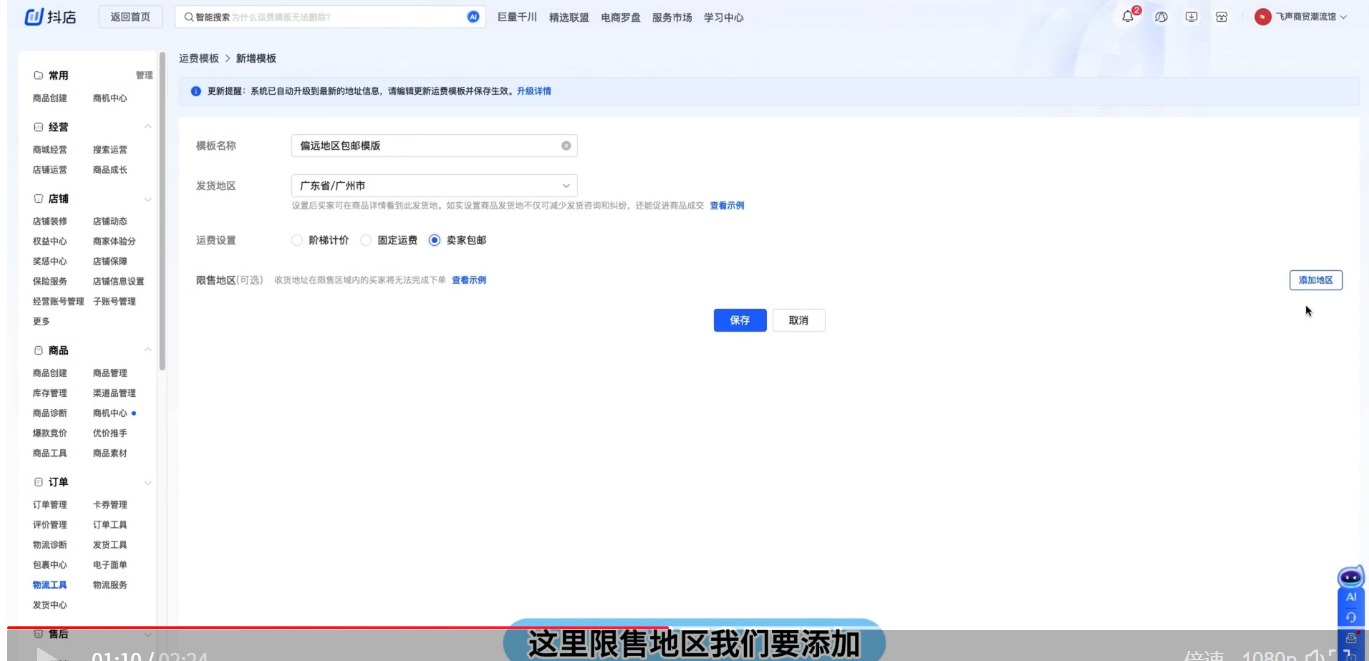The width and height of the screenshot is (1369, 661).
Task: Open 服务市场 in top navigation
Action: coord(672,18)
